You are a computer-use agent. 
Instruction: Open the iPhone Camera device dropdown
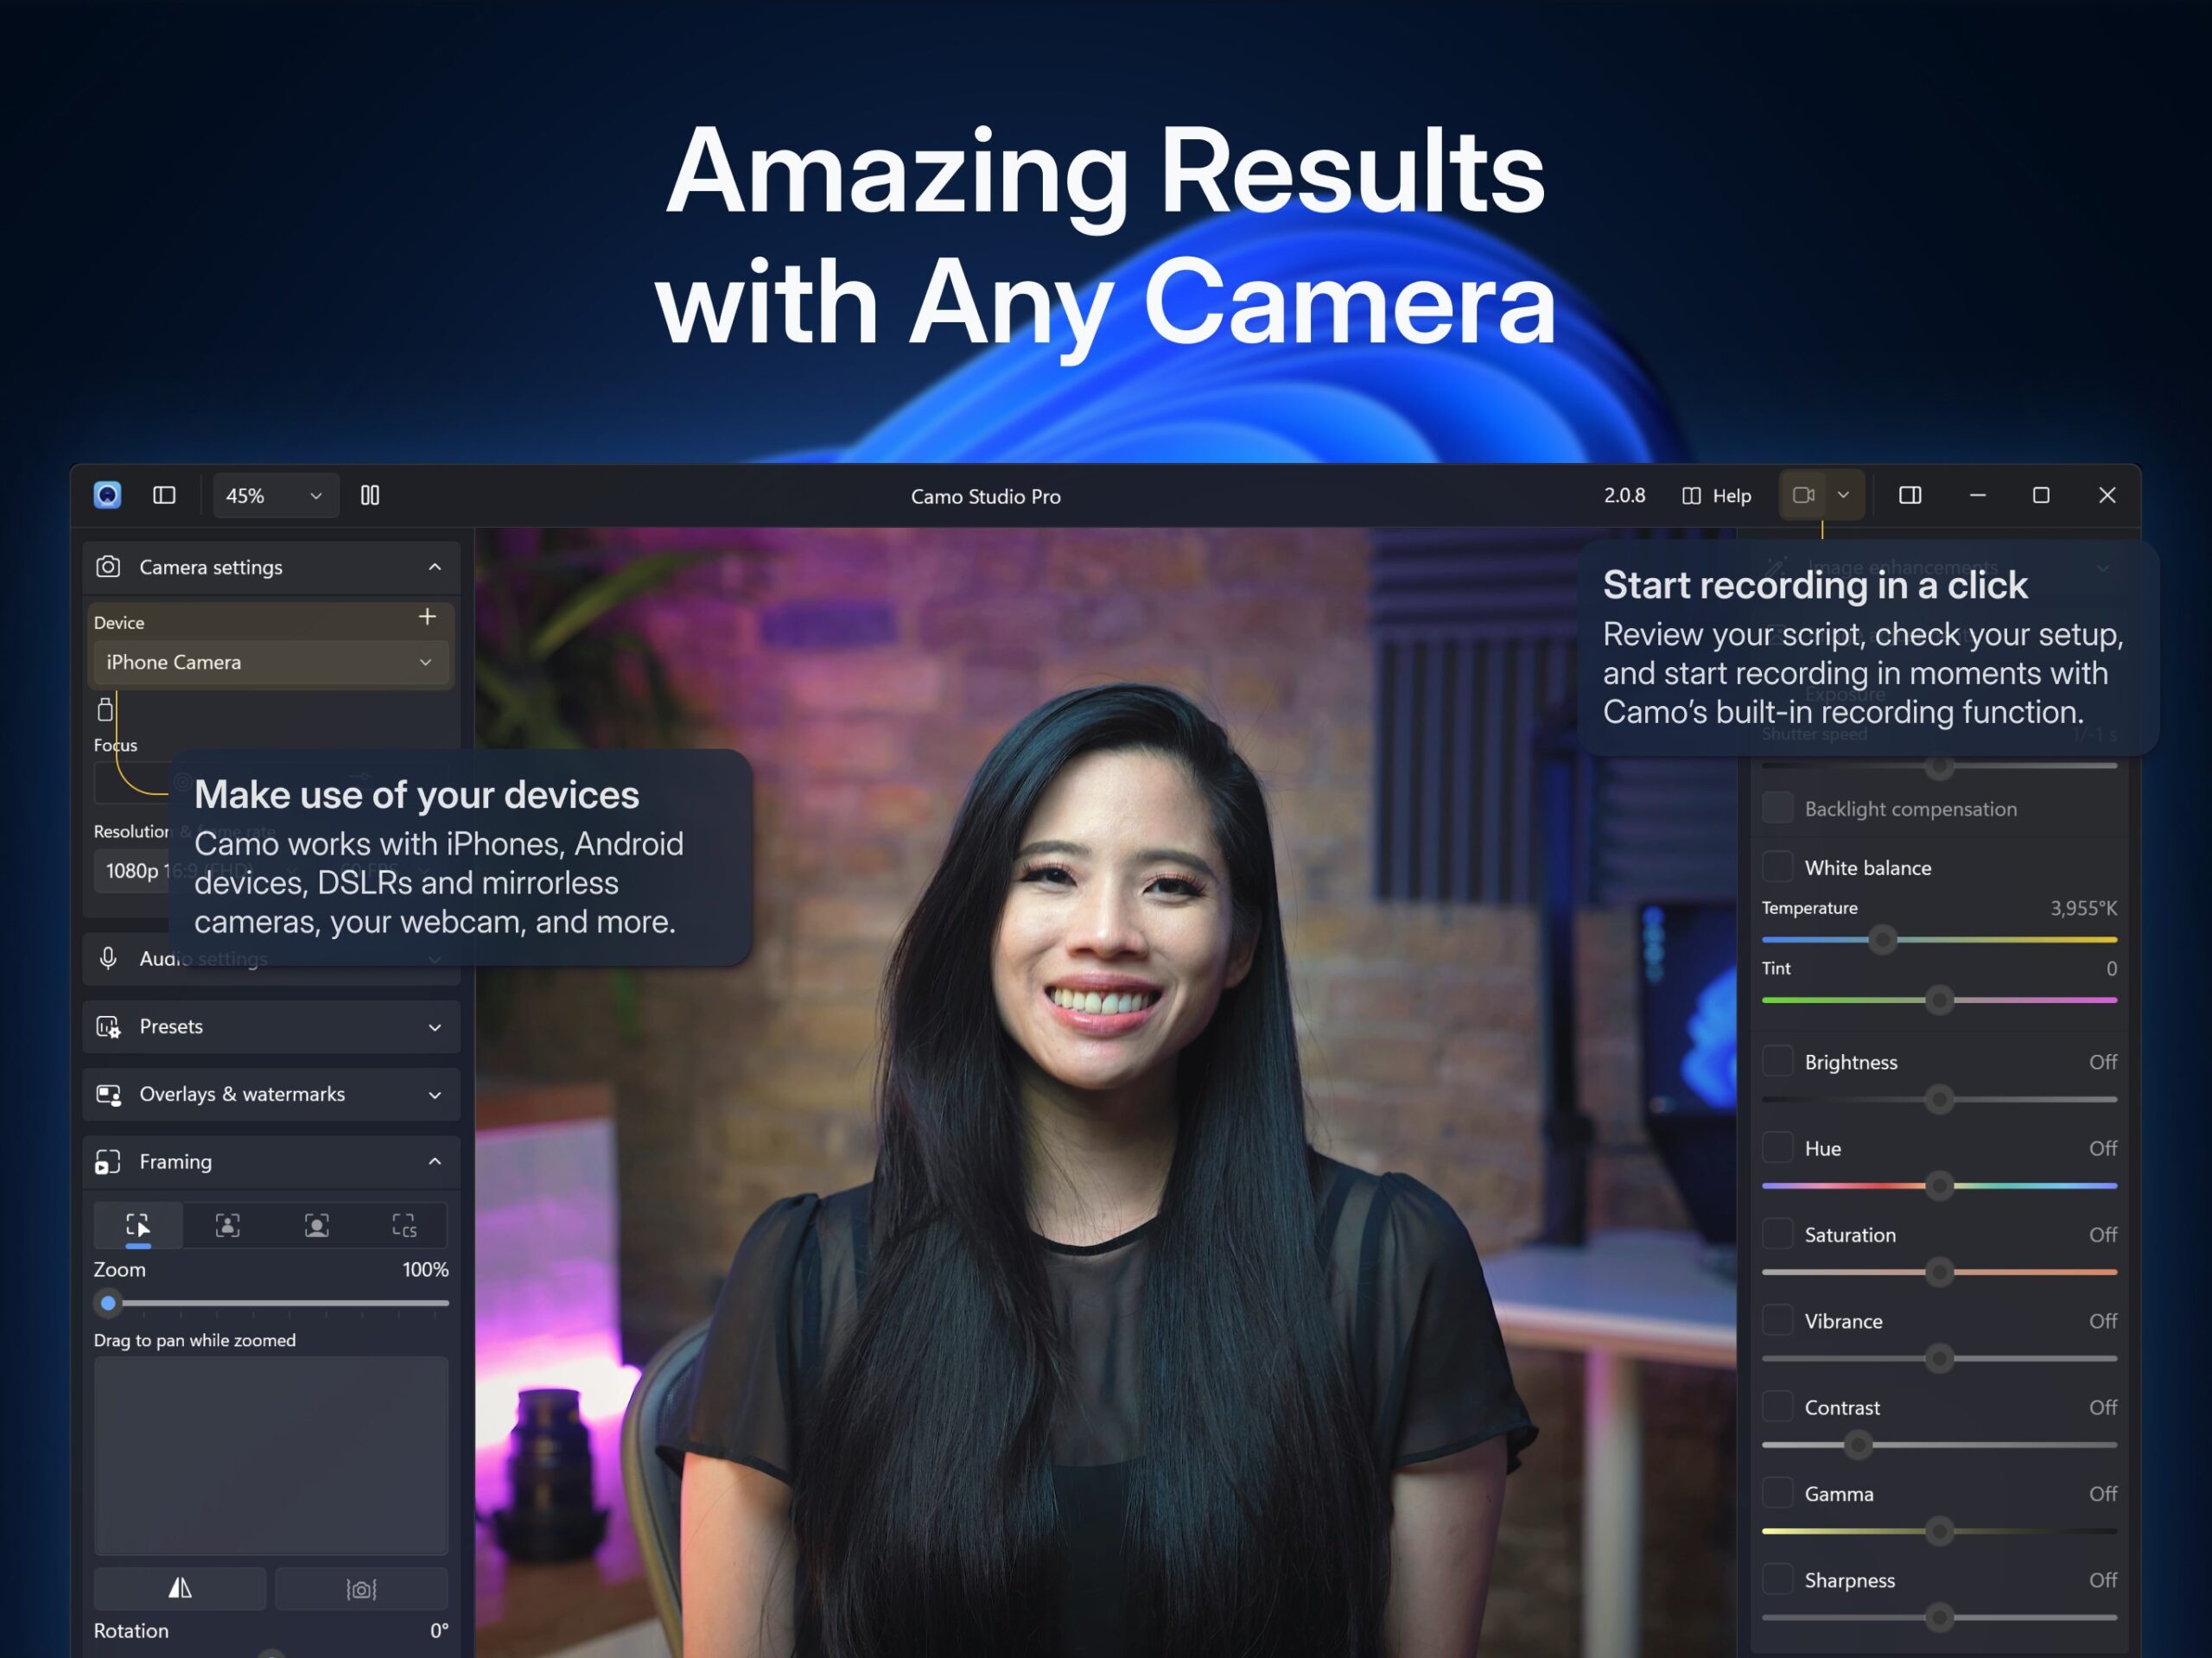click(x=268, y=662)
